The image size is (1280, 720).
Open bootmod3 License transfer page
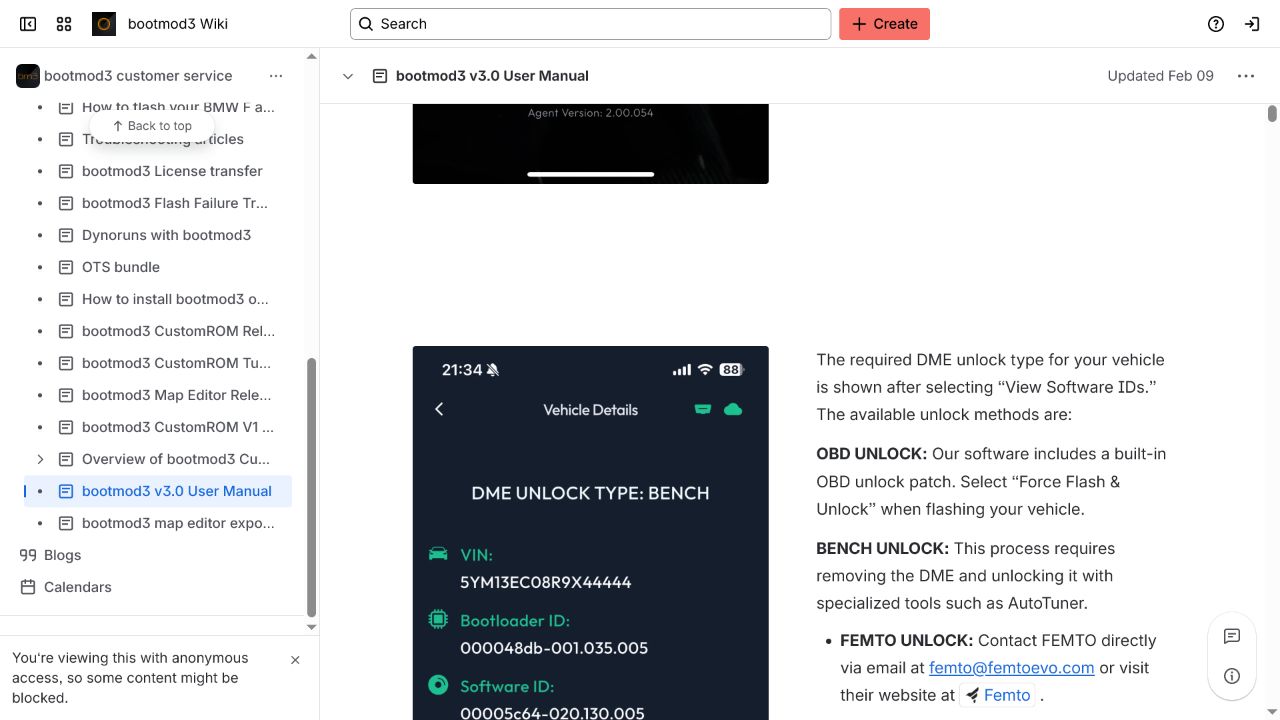[172, 171]
